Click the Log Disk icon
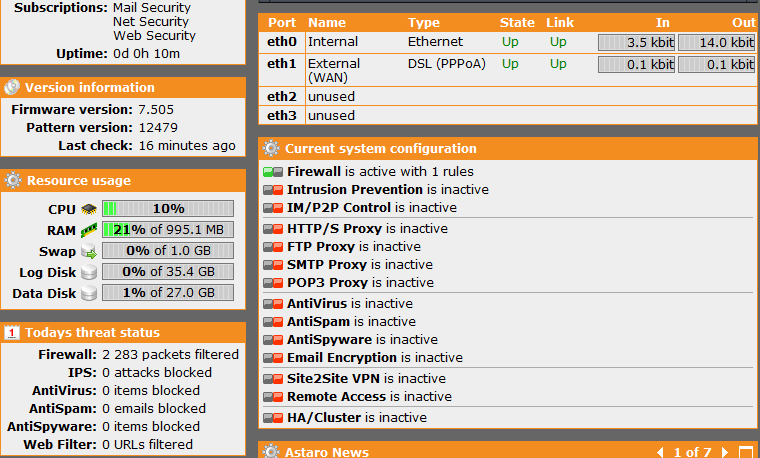Viewport: 760px width, 458px height. point(89,272)
